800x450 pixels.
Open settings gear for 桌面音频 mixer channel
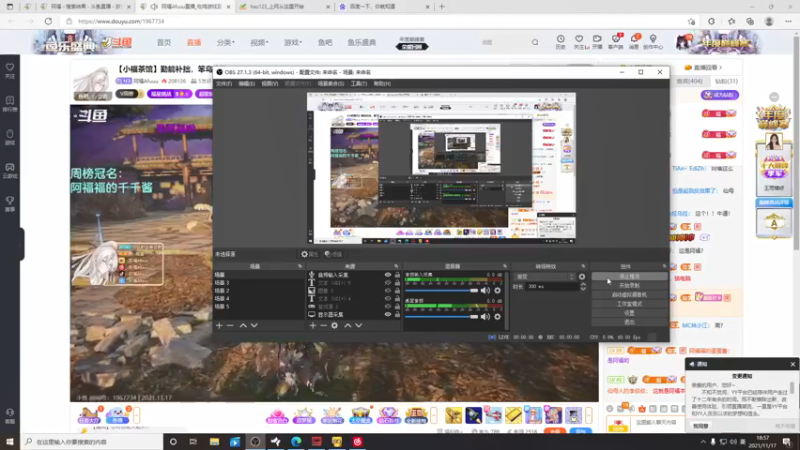point(497,317)
